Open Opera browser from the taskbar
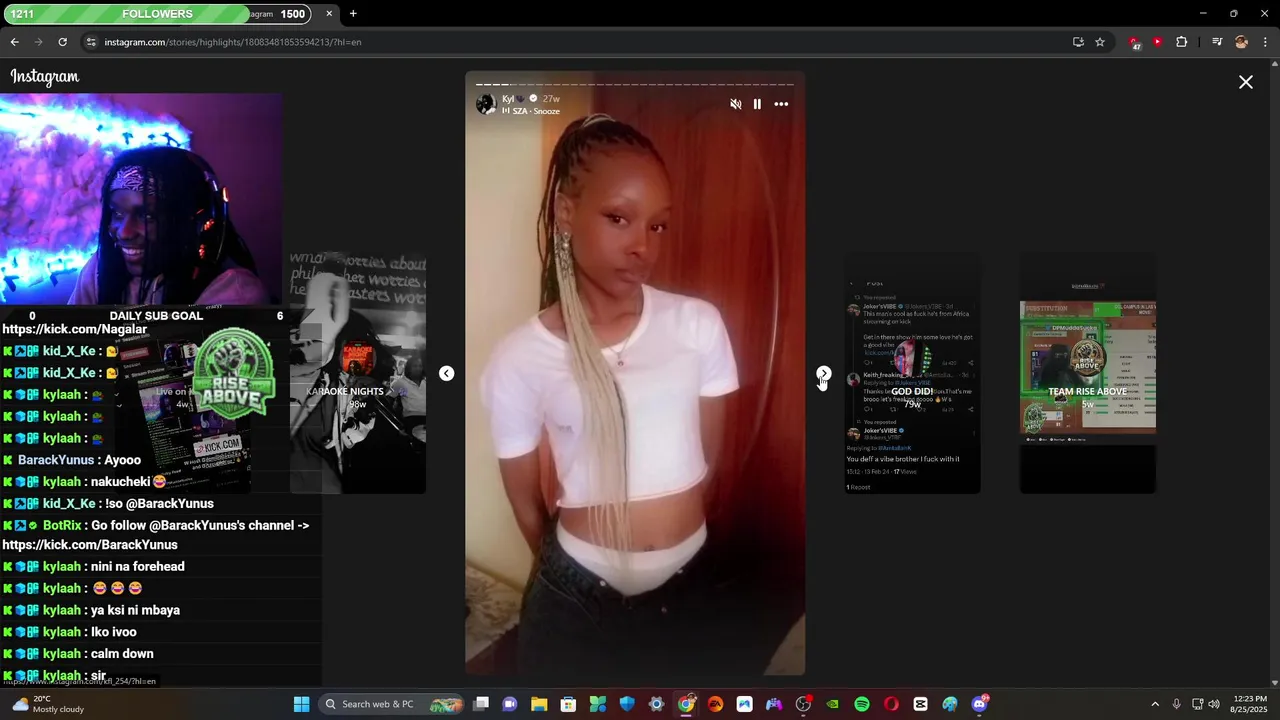Viewport: 1280px width, 720px height. click(x=891, y=704)
